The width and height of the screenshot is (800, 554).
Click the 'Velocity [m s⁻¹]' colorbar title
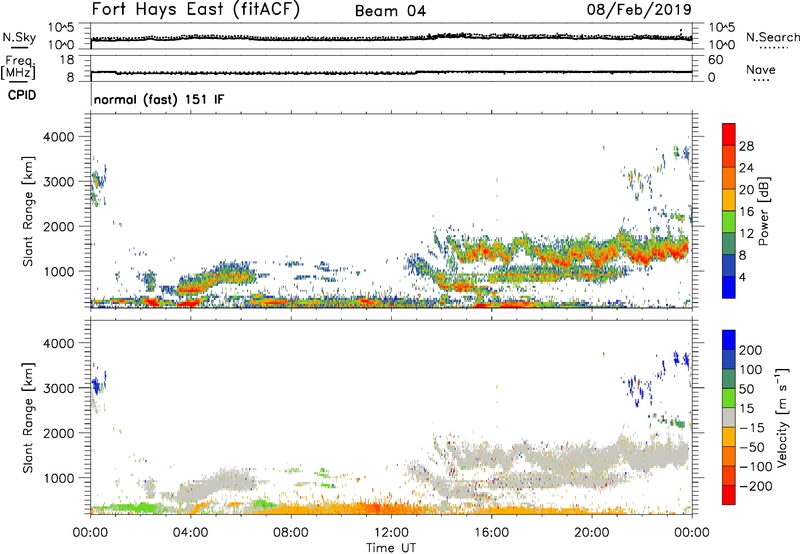tap(782, 417)
